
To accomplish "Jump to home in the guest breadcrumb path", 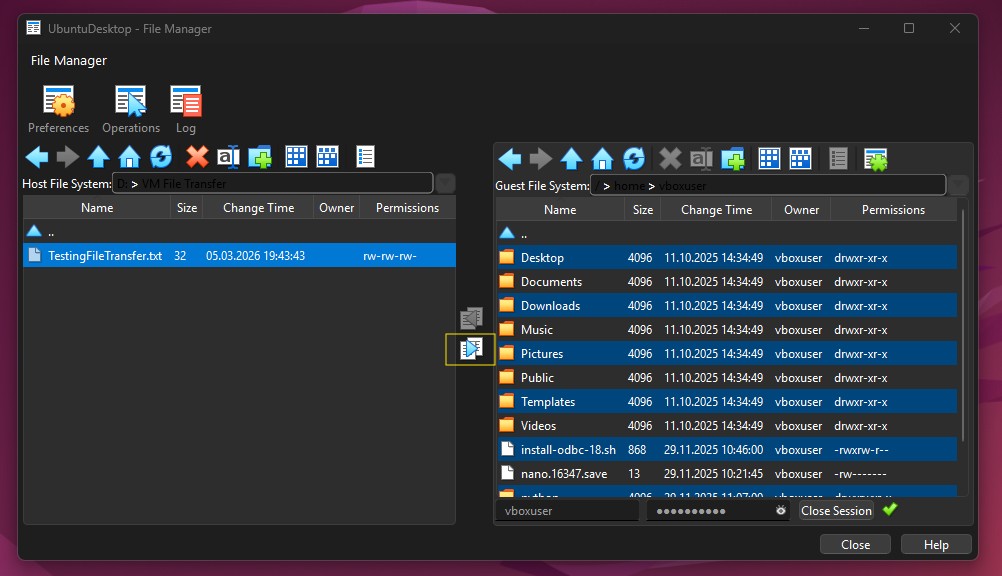I will click(628, 185).
